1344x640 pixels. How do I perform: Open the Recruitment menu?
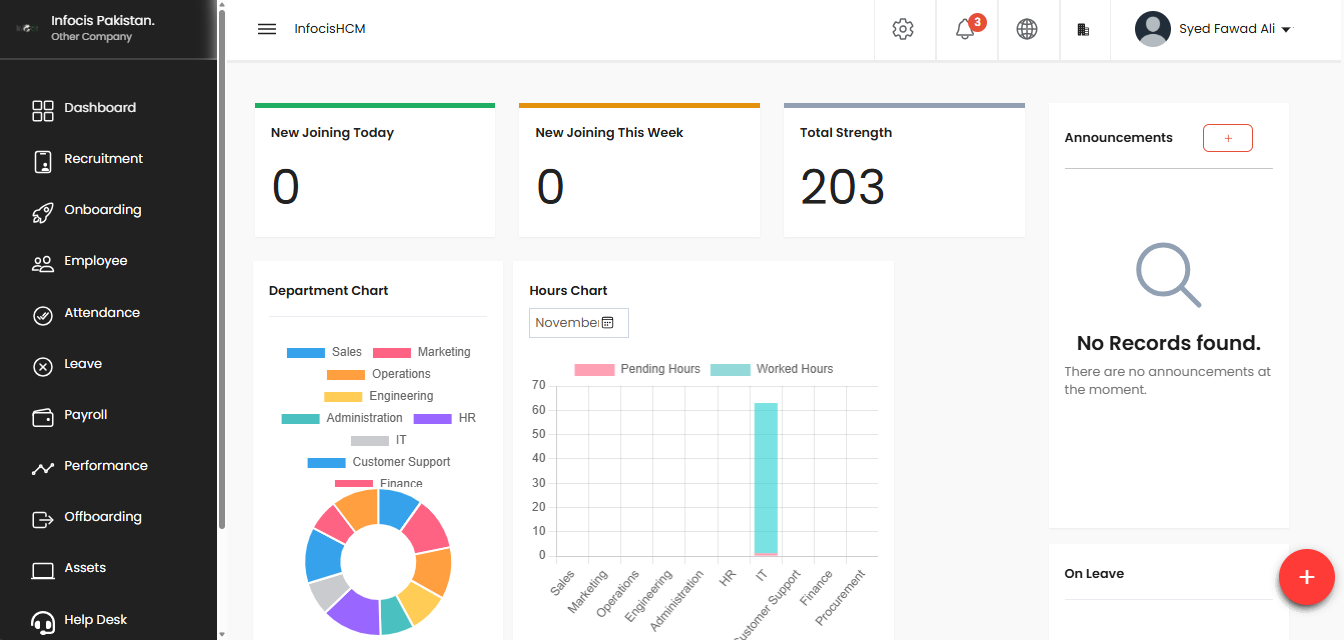(x=103, y=159)
